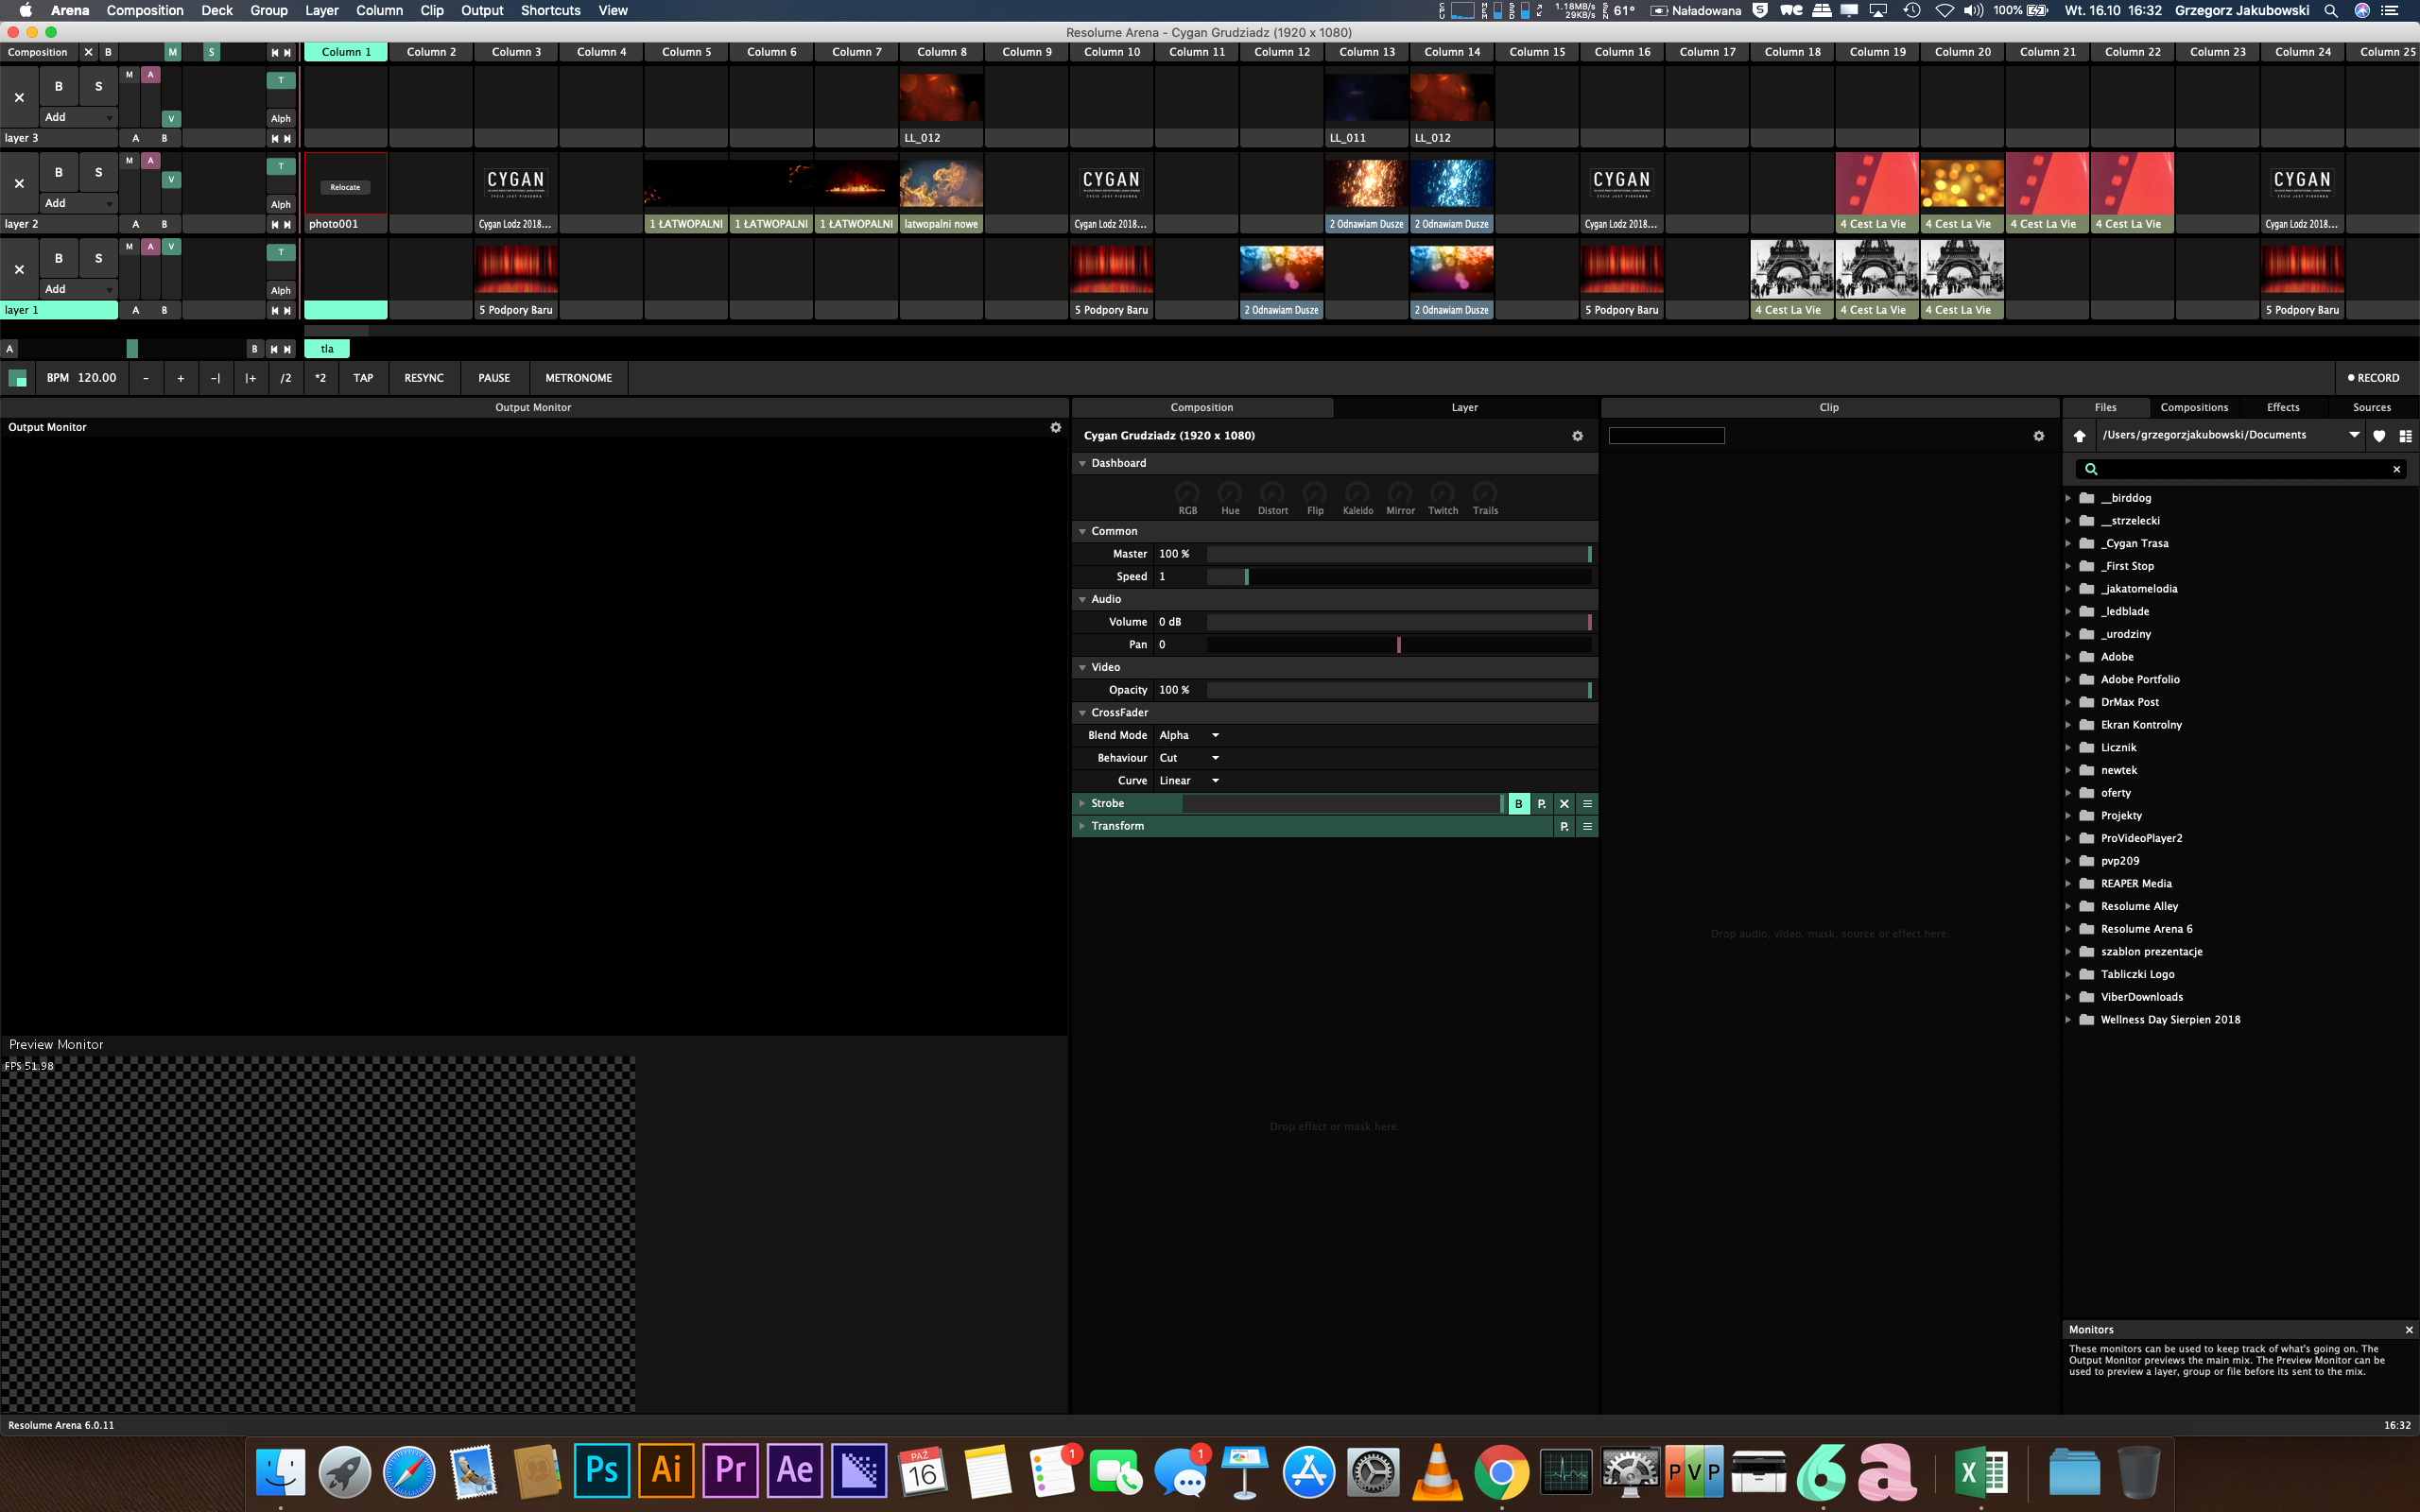2420x1512 pixels.
Task: Expand the Resolume Alley folder
Action: pyautogui.click(x=2068, y=907)
